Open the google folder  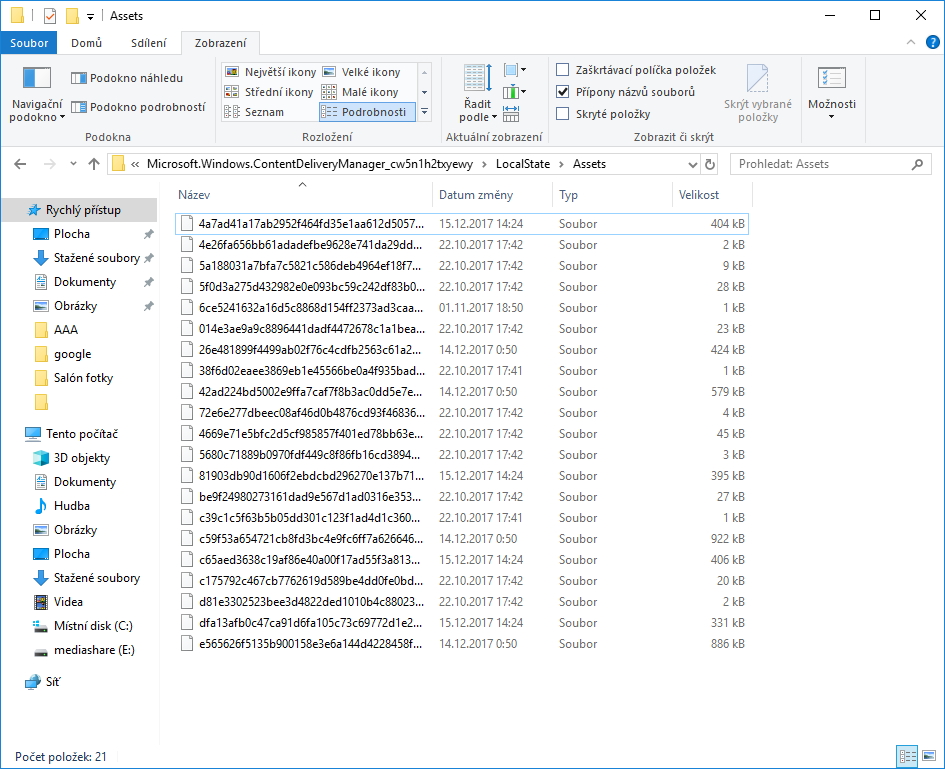pyautogui.click(x=72, y=354)
